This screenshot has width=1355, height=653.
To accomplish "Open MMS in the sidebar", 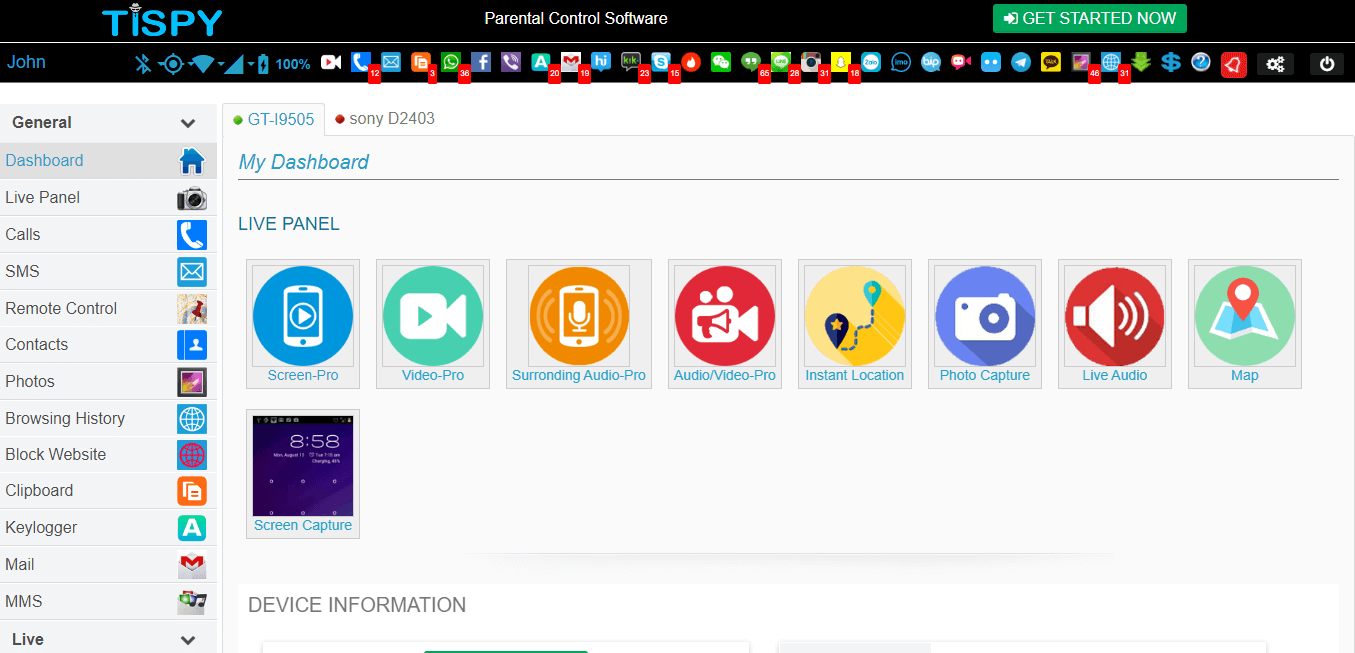I will coord(108,602).
